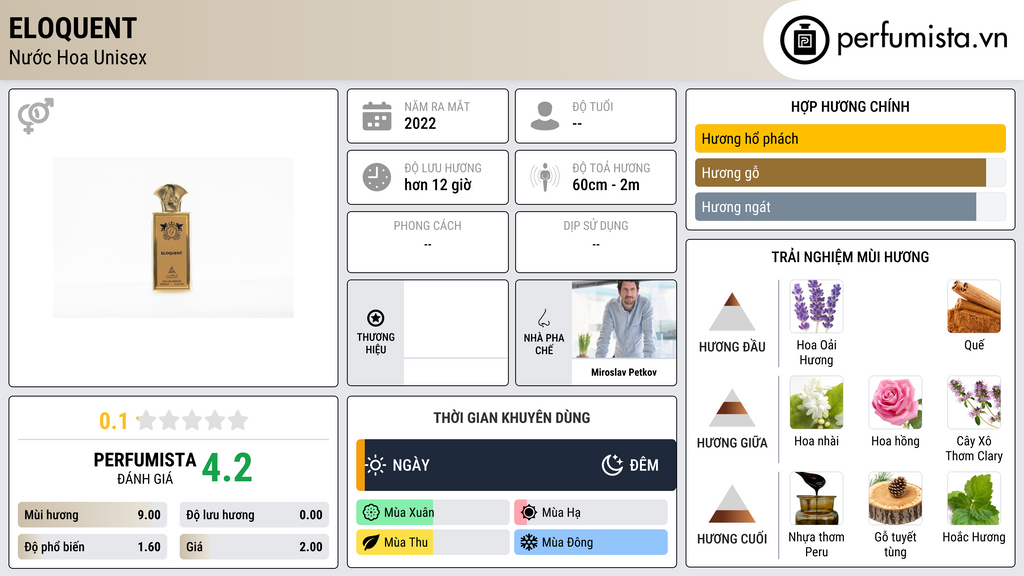Click the '60cm - 2m' sillage value
The width and height of the screenshot is (1024, 576).
[606, 185]
